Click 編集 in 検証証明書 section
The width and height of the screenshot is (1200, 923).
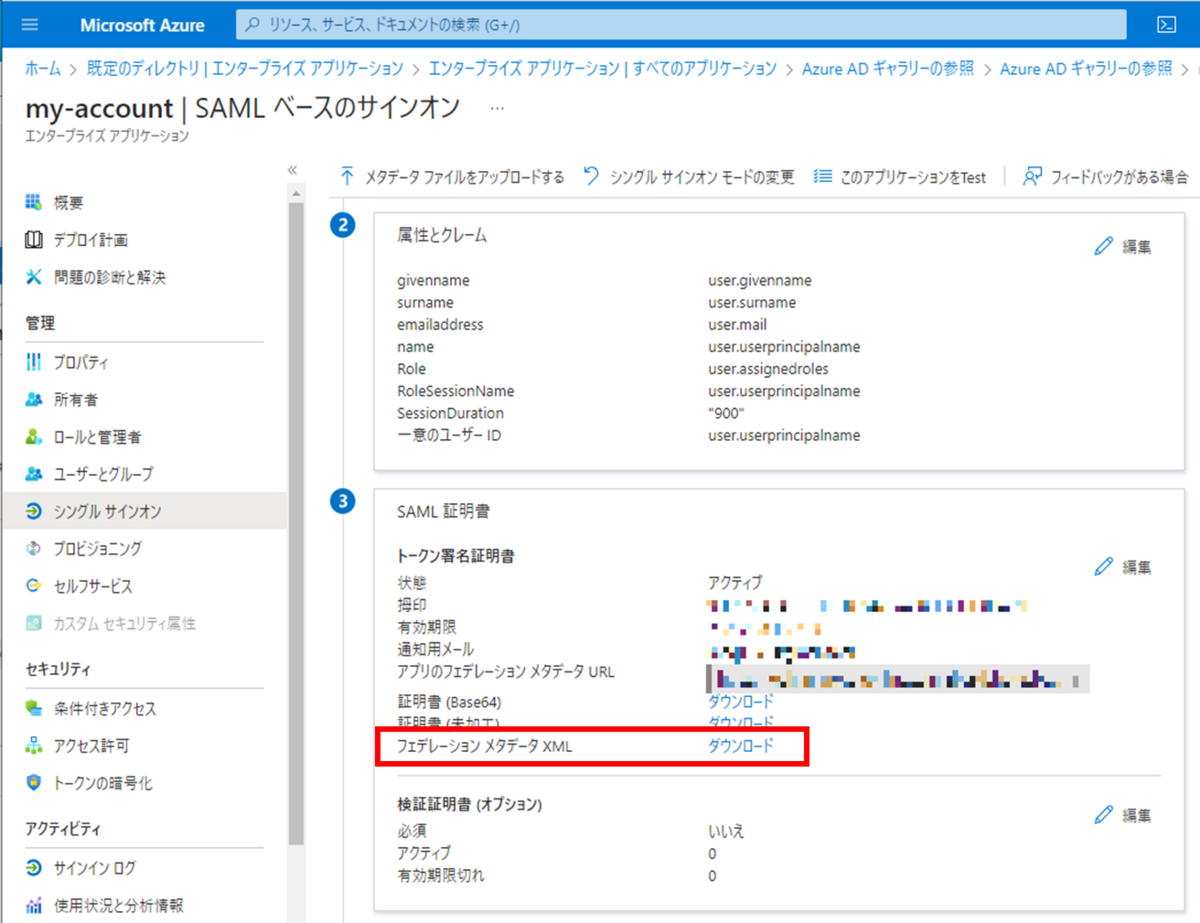[1124, 815]
